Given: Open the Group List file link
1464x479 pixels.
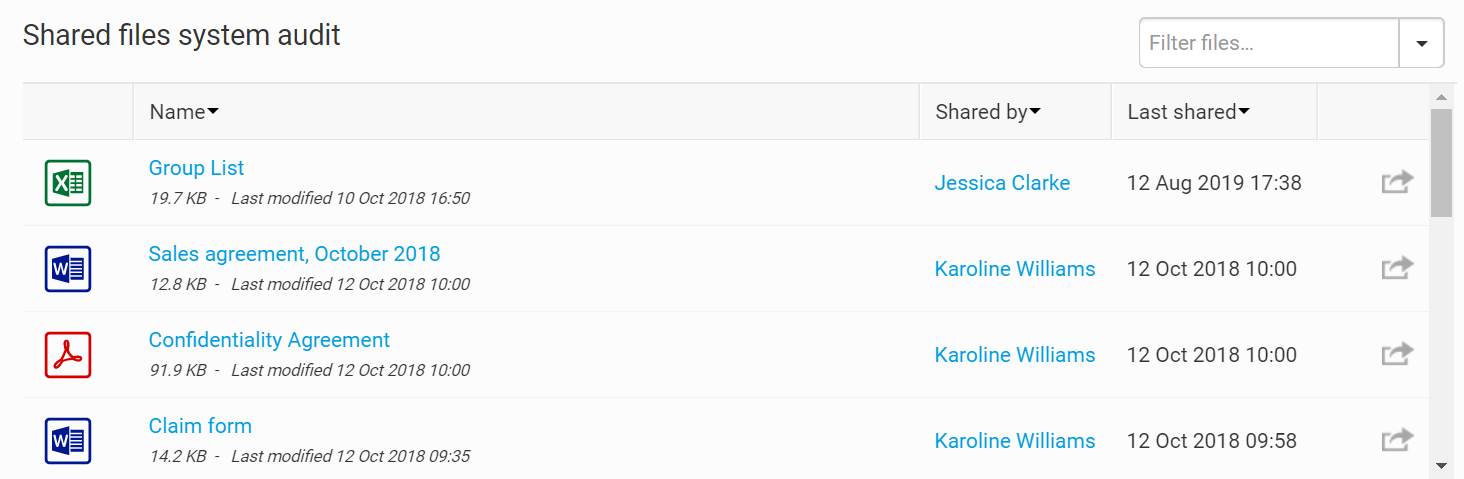Looking at the screenshot, I should (196, 168).
